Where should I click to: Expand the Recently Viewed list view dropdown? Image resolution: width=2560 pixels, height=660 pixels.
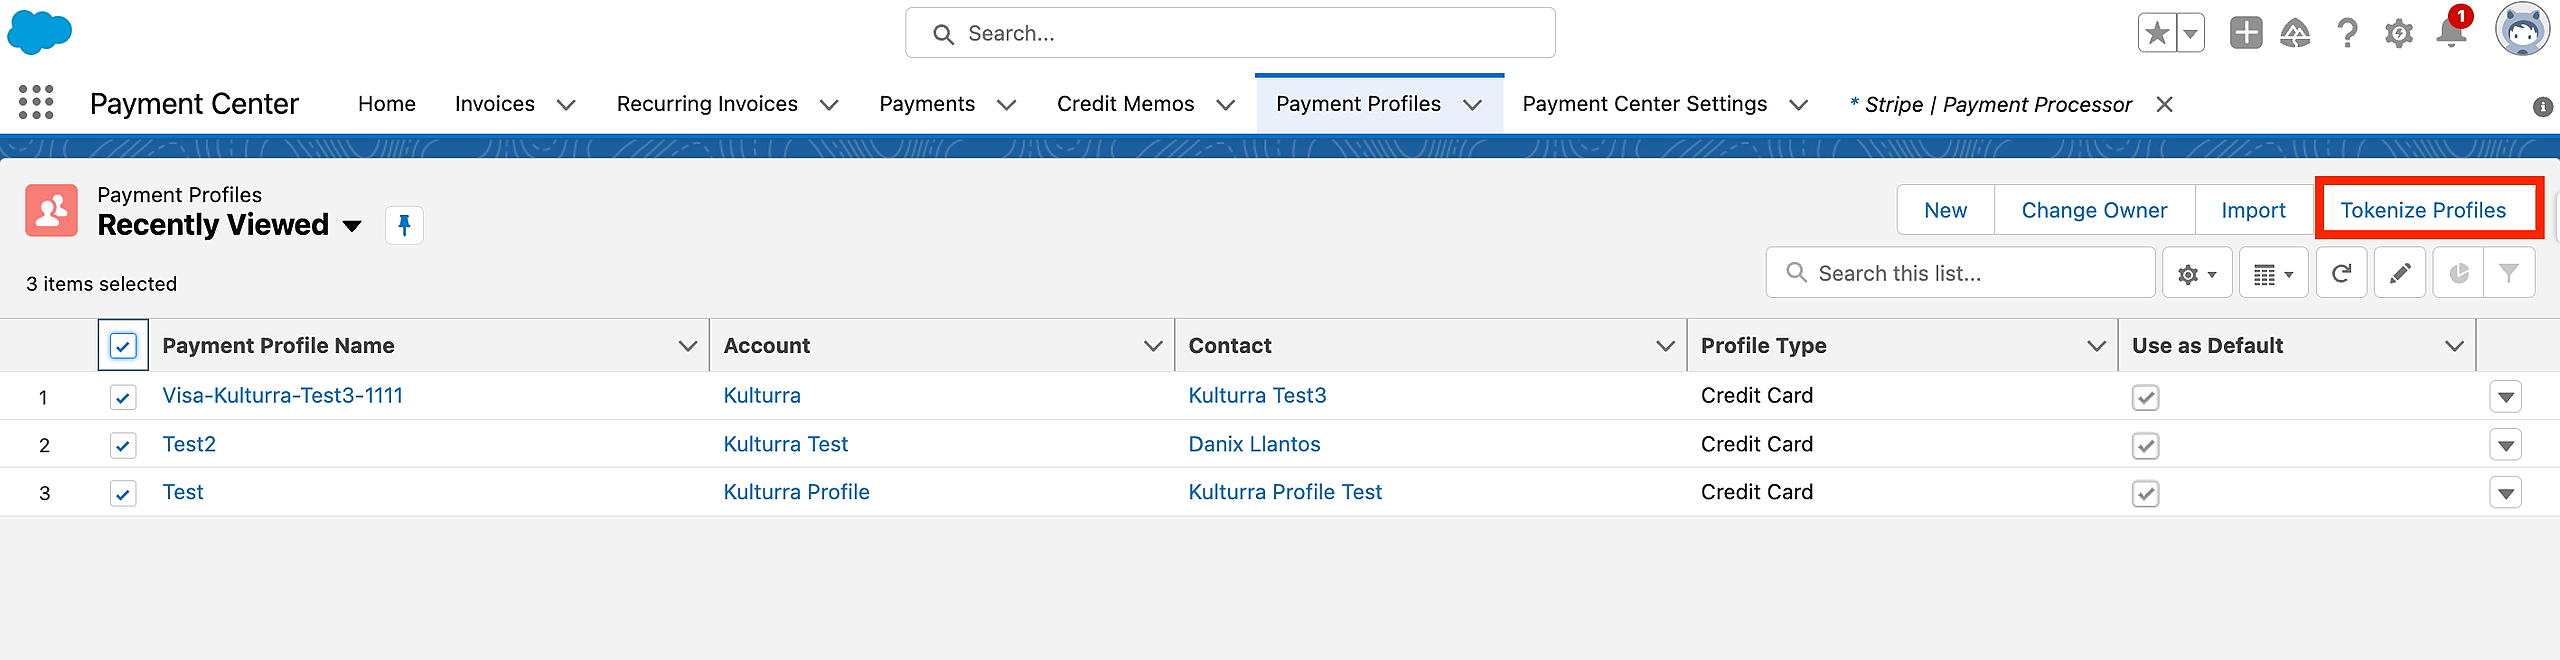[352, 226]
